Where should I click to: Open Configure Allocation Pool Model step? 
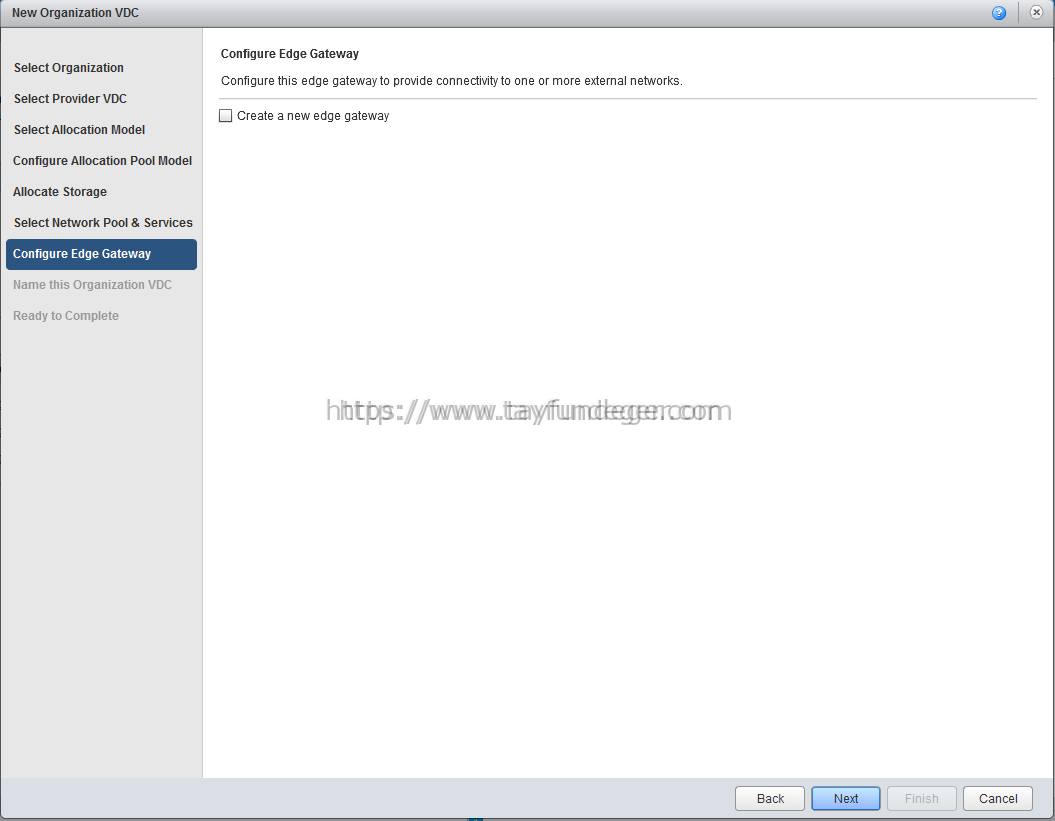coord(102,161)
